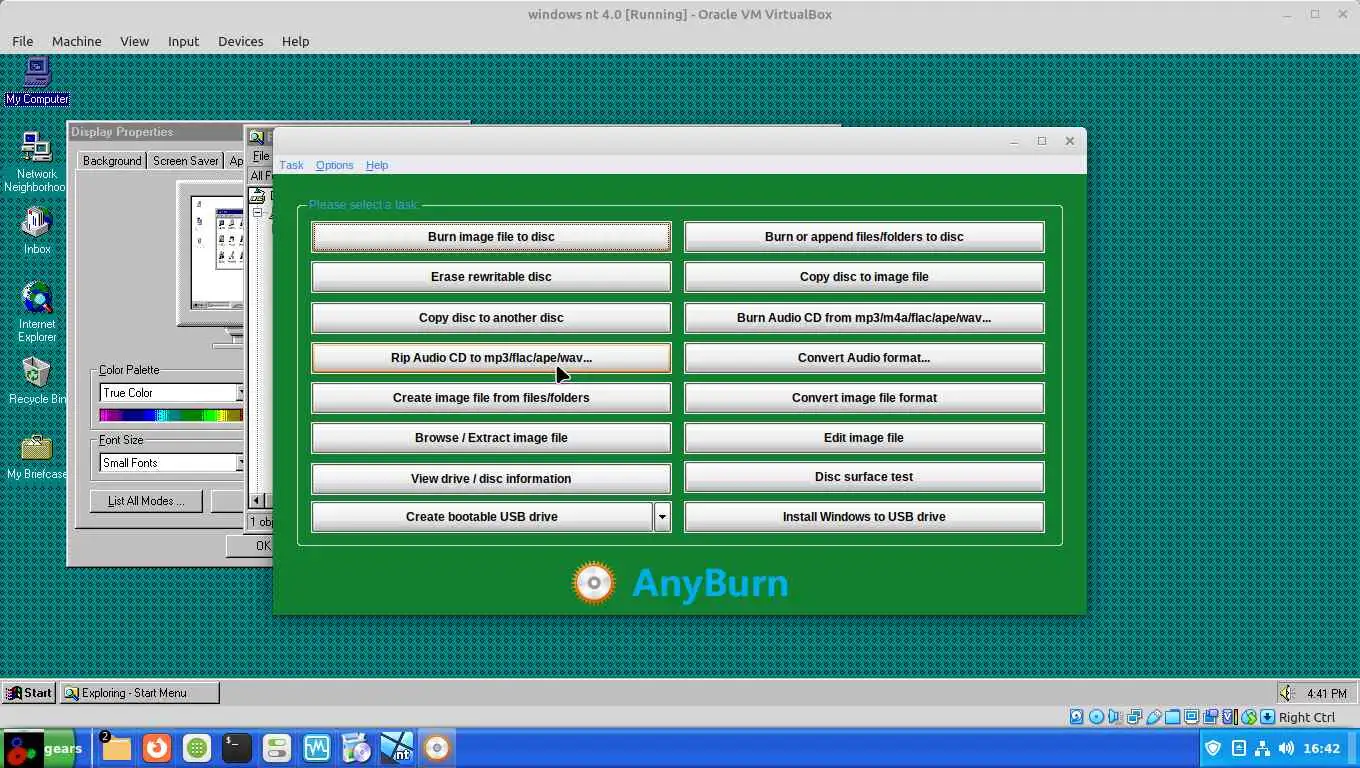This screenshot has width=1360, height=768.
Task: Click the Windows NT Start button
Action: click(x=28, y=693)
